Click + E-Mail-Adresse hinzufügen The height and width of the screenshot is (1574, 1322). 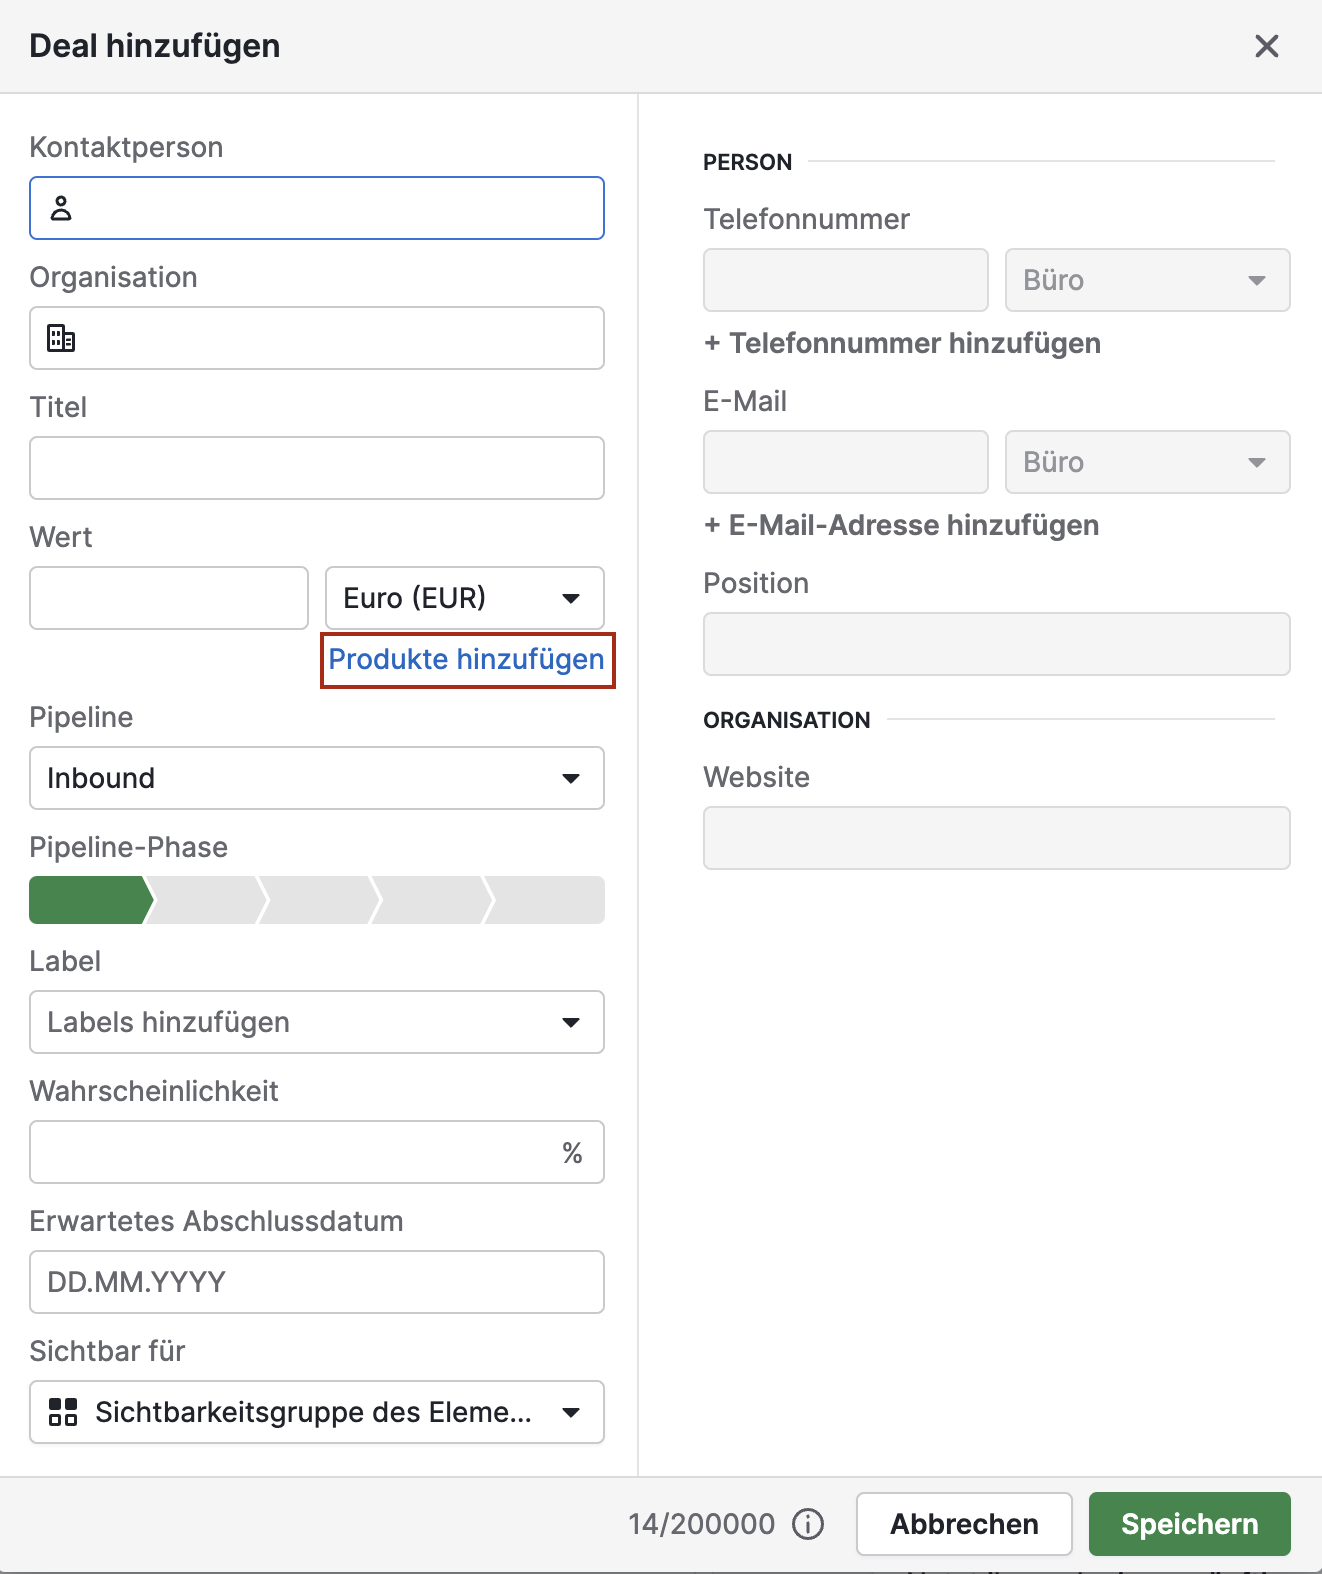(x=901, y=525)
